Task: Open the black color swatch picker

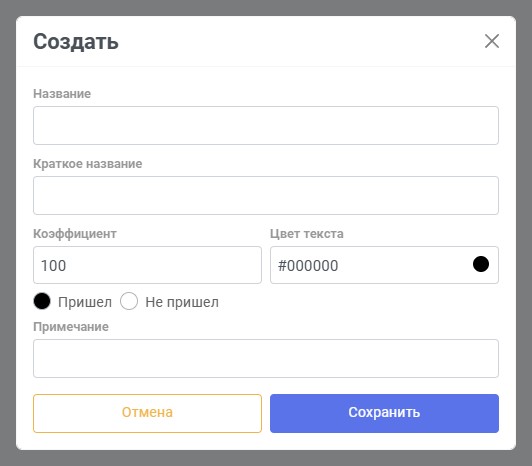Action: point(481,264)
